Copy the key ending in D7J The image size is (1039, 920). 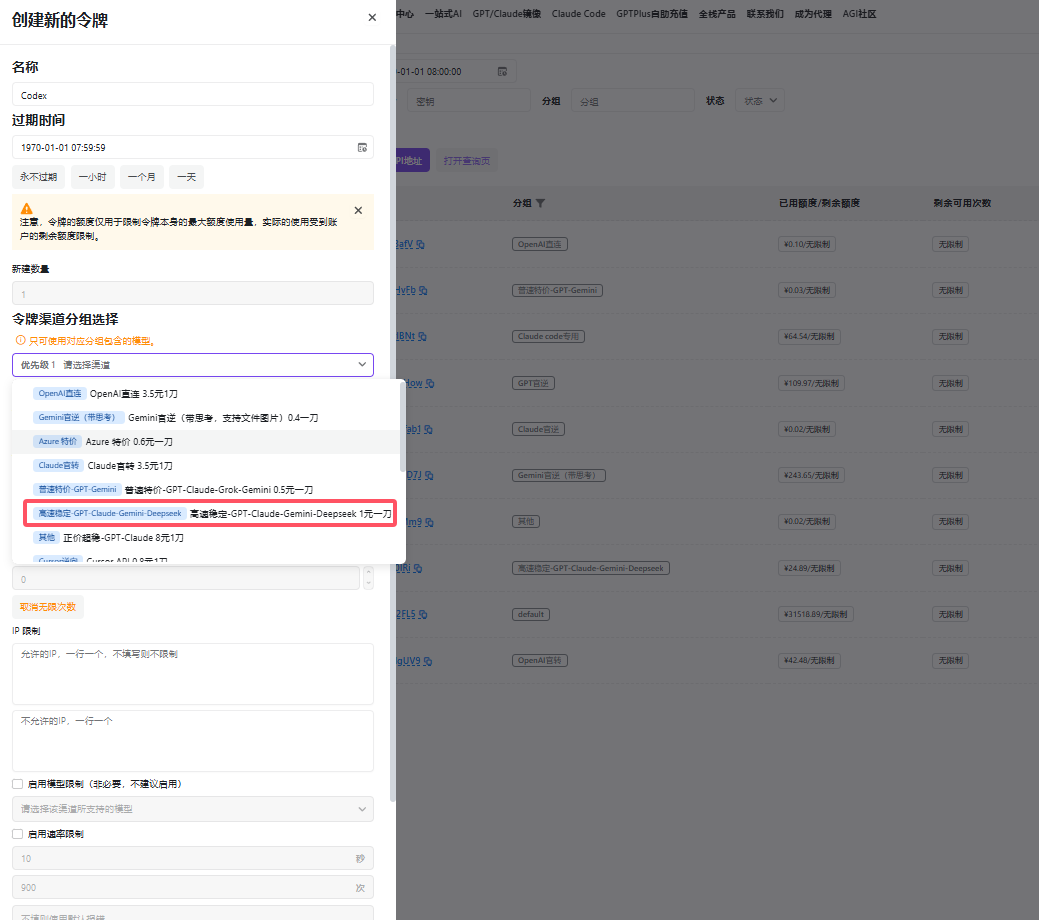click(429, 475)
